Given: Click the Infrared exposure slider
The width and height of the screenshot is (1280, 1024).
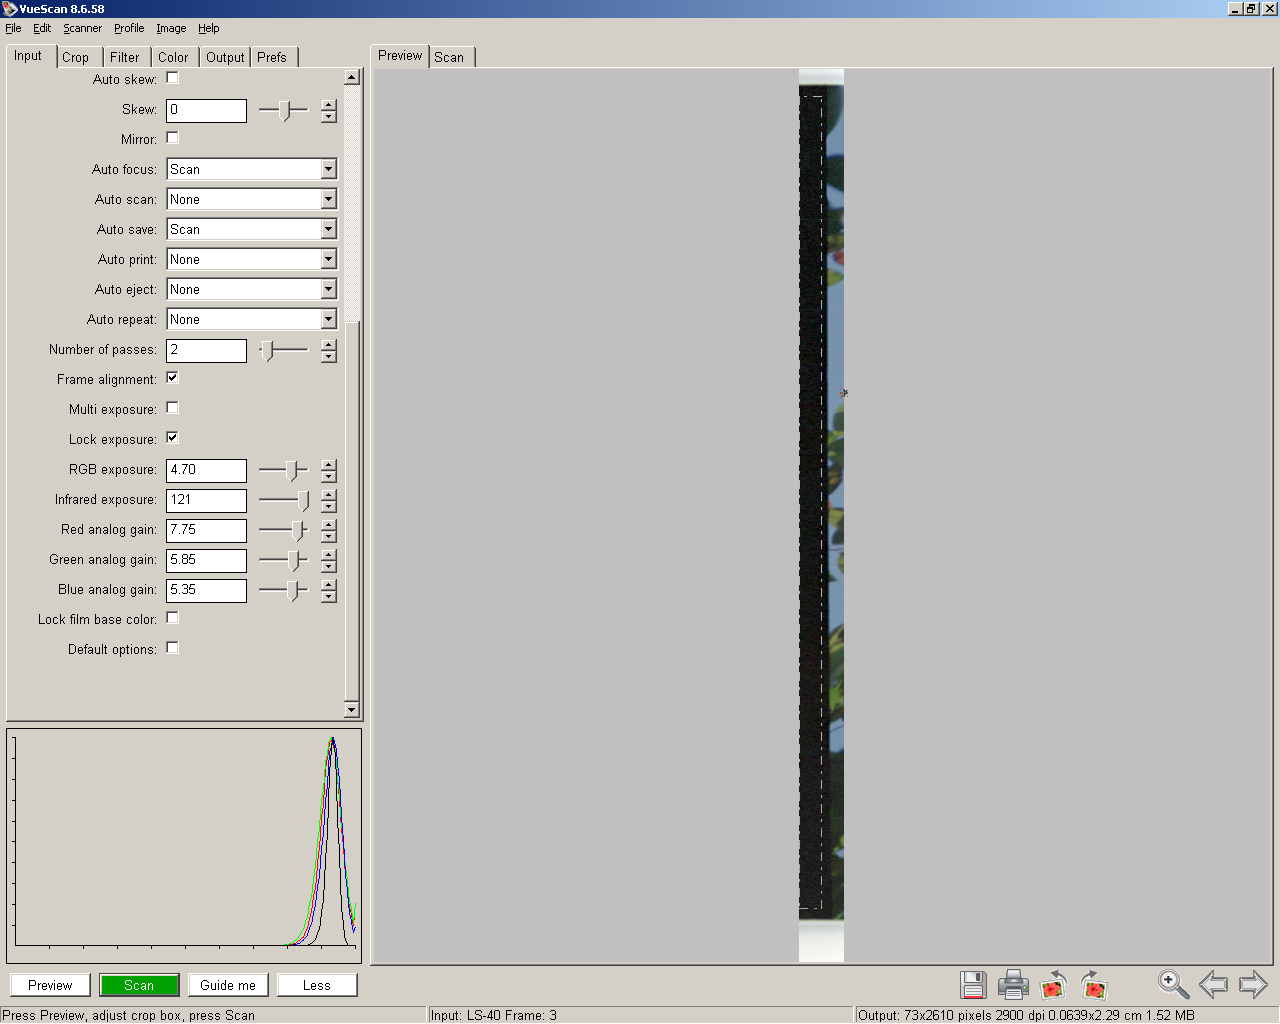Looking at the screenshot, I should (284, 500).
